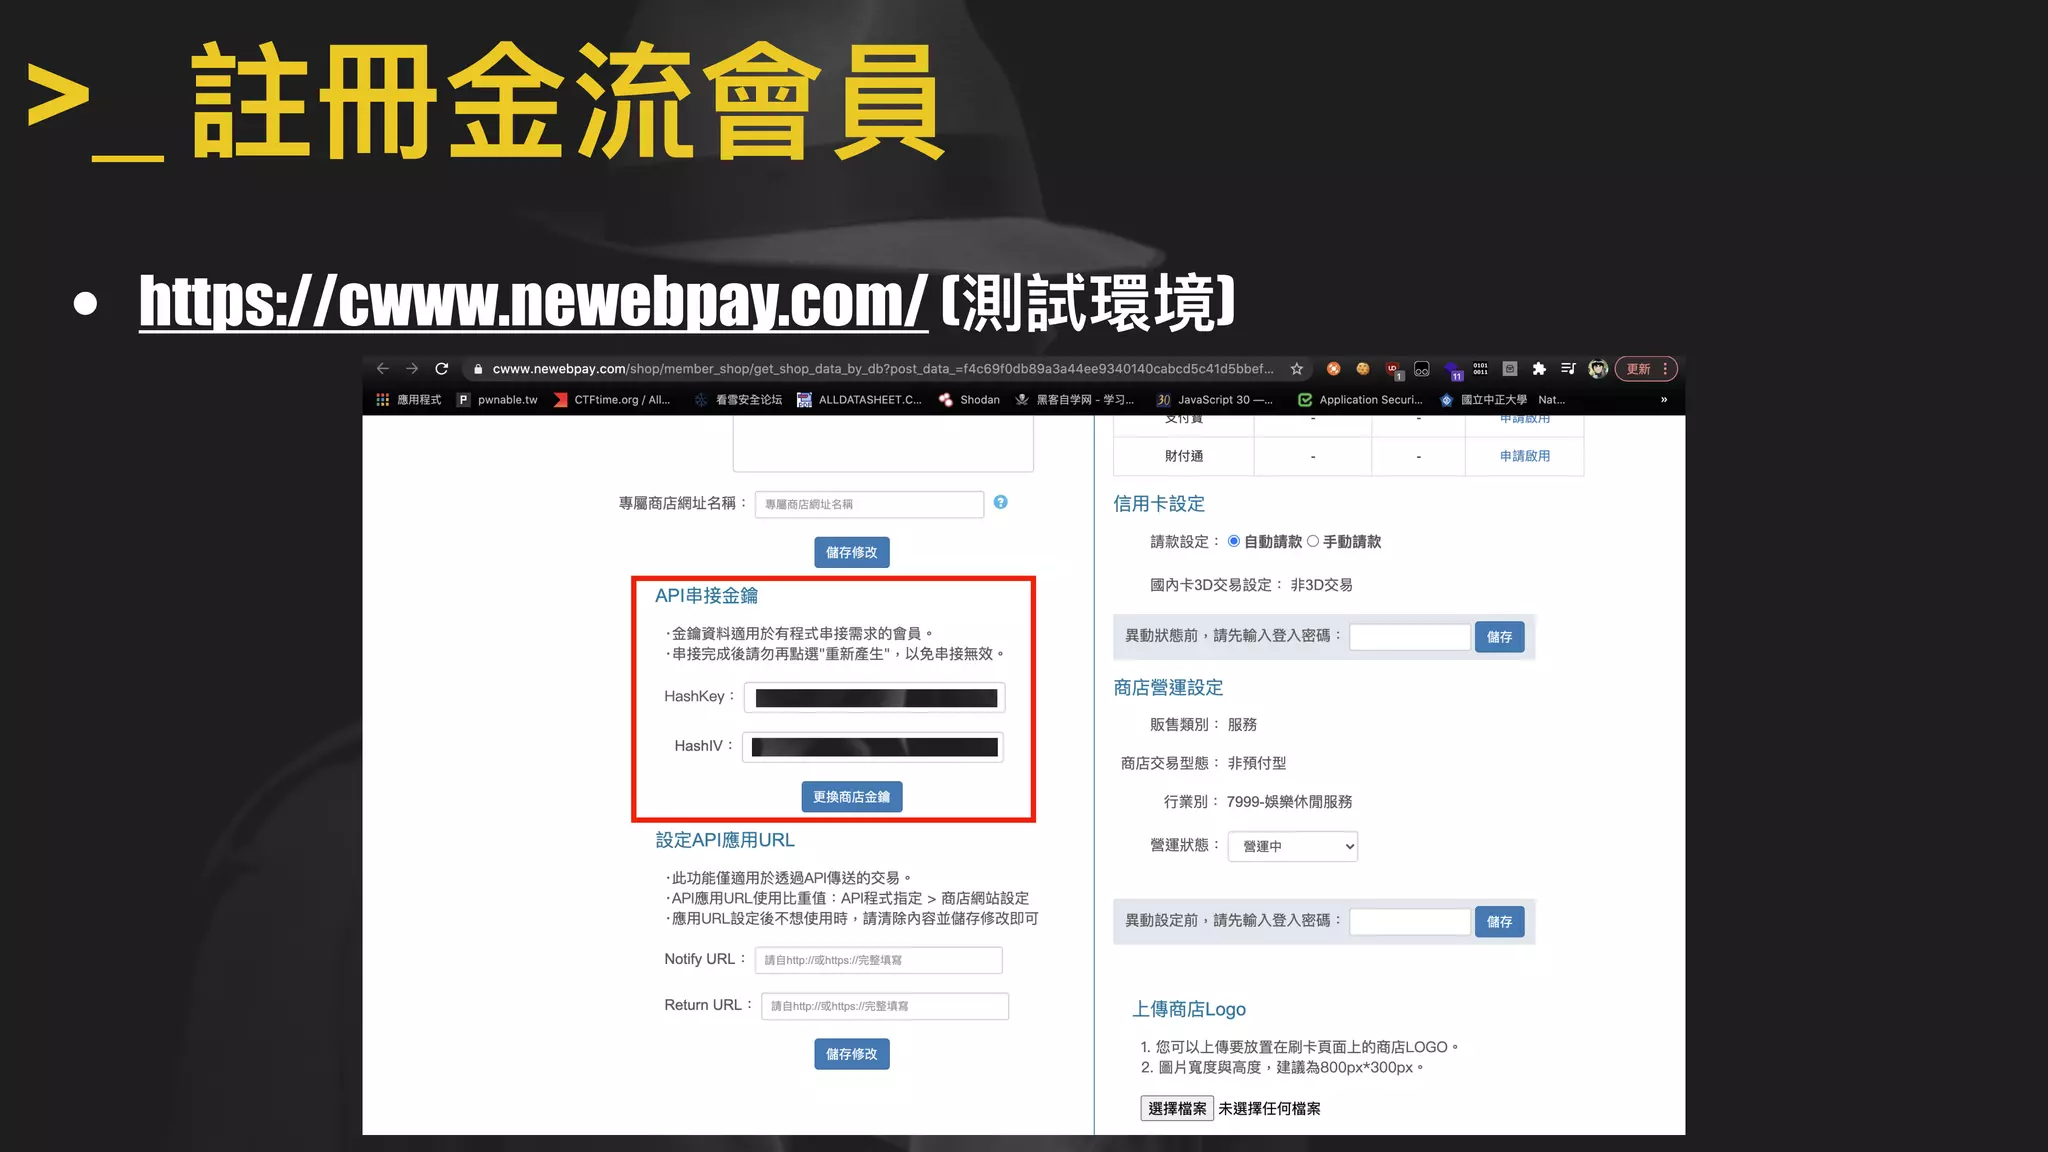Open the https://cwww.newebpay.com/ slide link
Viewport: 2048px width, 1152px height.
coord(534,301)
